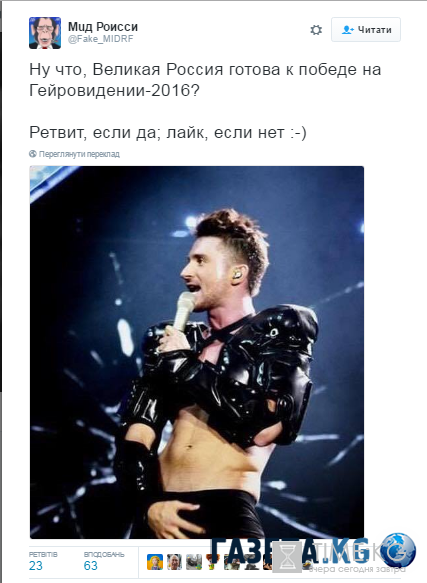Viewport: 427px width, 583px height.
Task: Open the first liker avatar with blue-yellow background
Action: click(x=155, y=562)
